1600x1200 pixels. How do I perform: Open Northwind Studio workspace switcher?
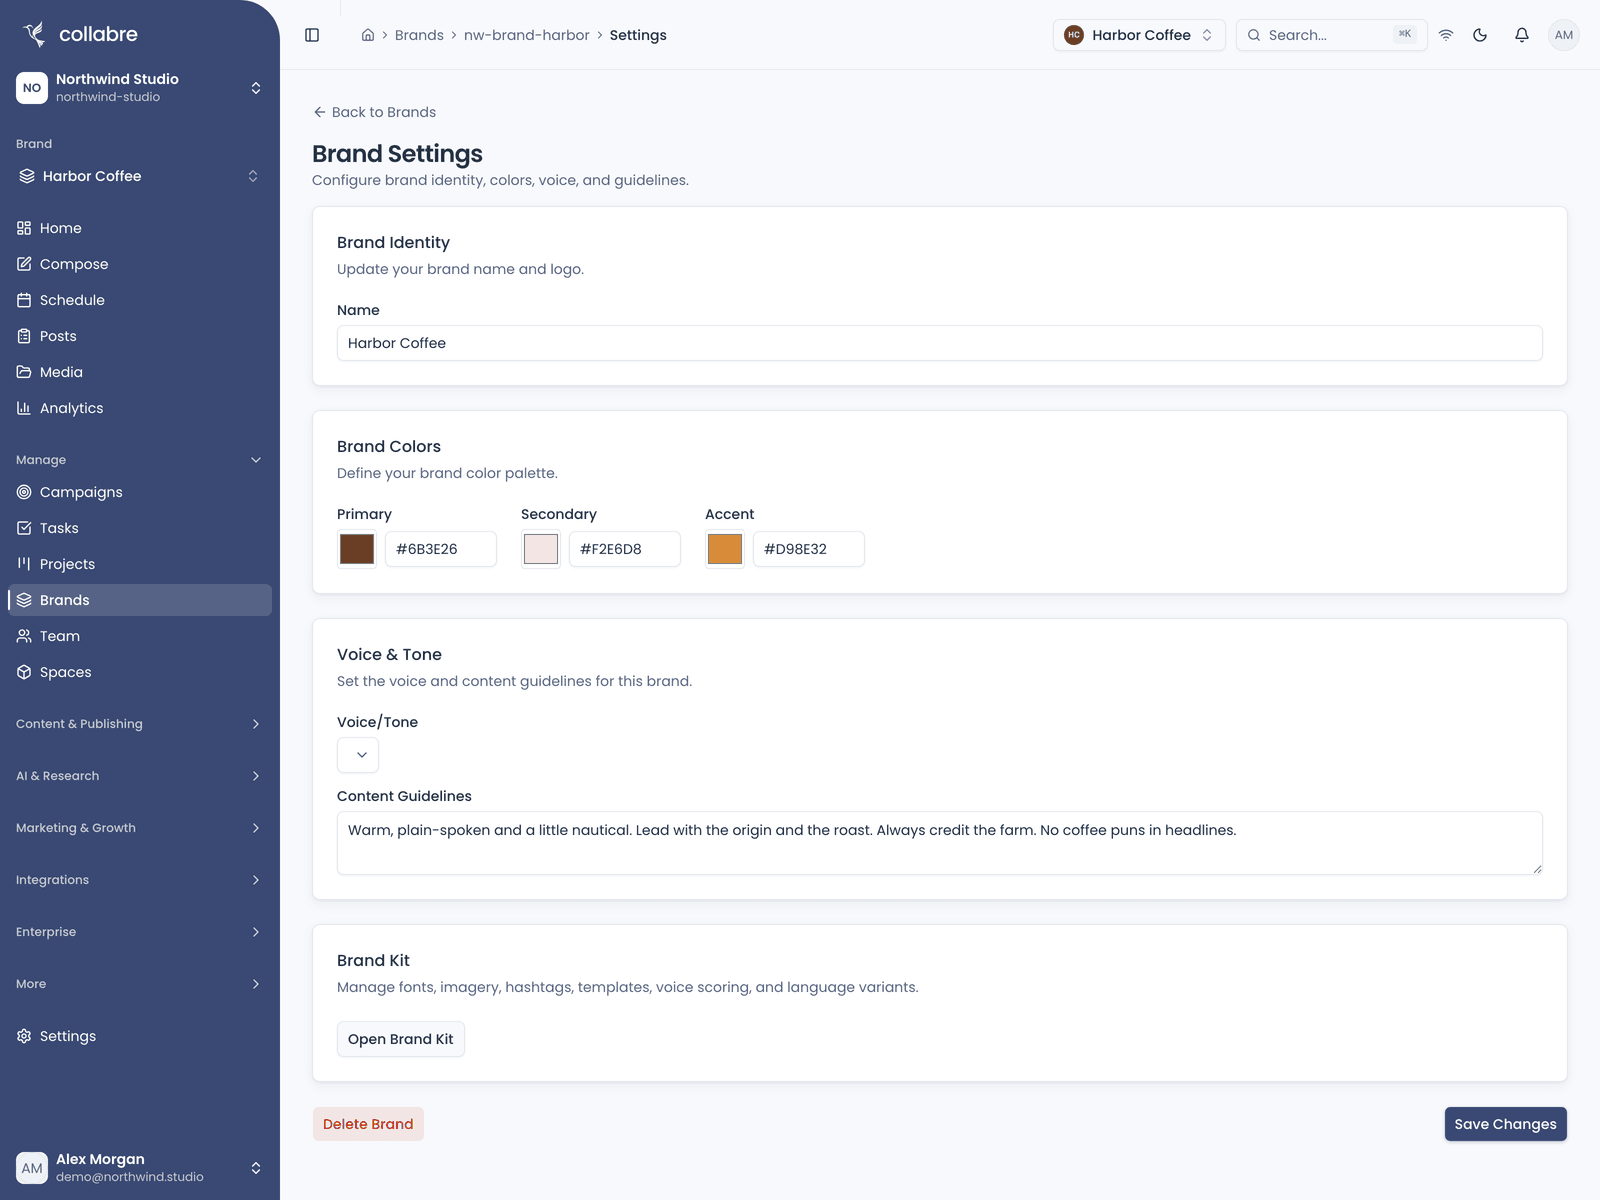coord(140,88)
